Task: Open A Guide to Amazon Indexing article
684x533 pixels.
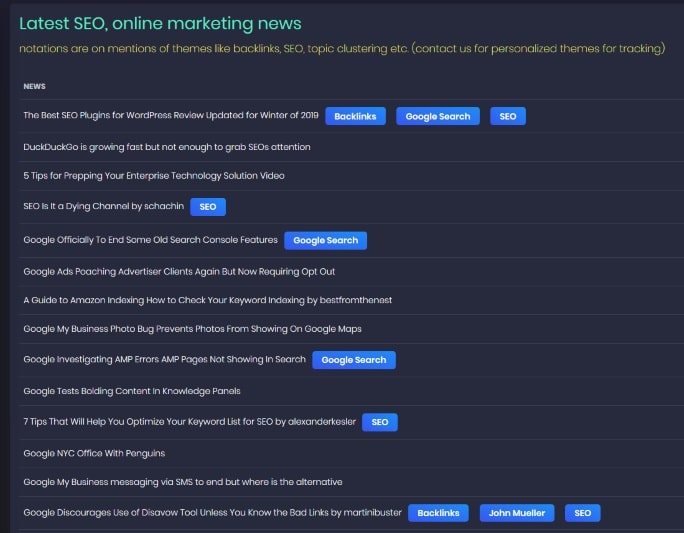Action: pyautogui.click(x=208, y=300)
